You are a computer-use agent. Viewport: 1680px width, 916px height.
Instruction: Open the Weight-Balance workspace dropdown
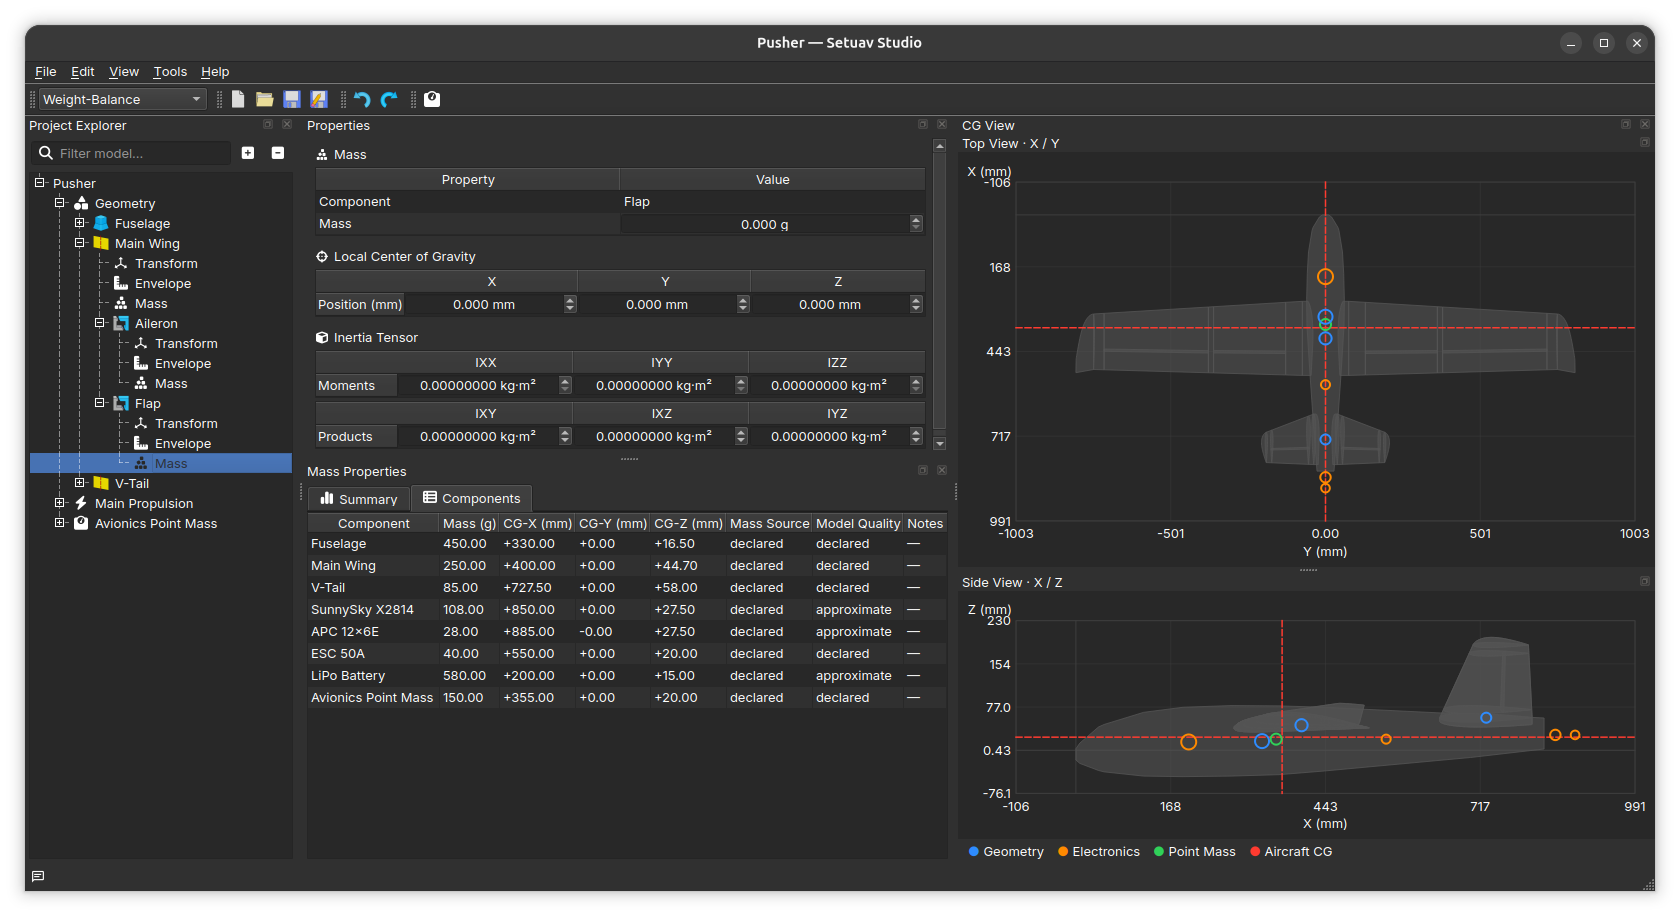point(123,99)
